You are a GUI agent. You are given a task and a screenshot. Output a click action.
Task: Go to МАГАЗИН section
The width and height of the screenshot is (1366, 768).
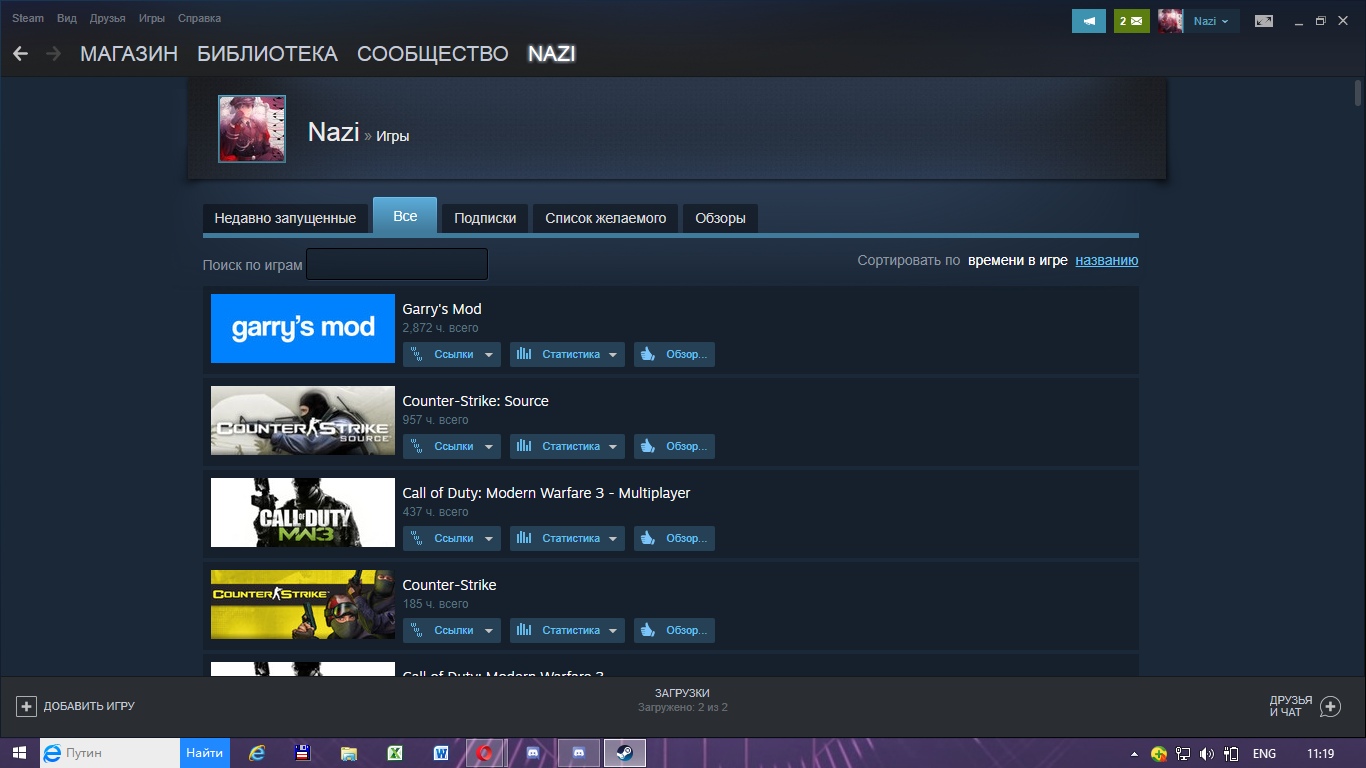click(x=129, y=54)
